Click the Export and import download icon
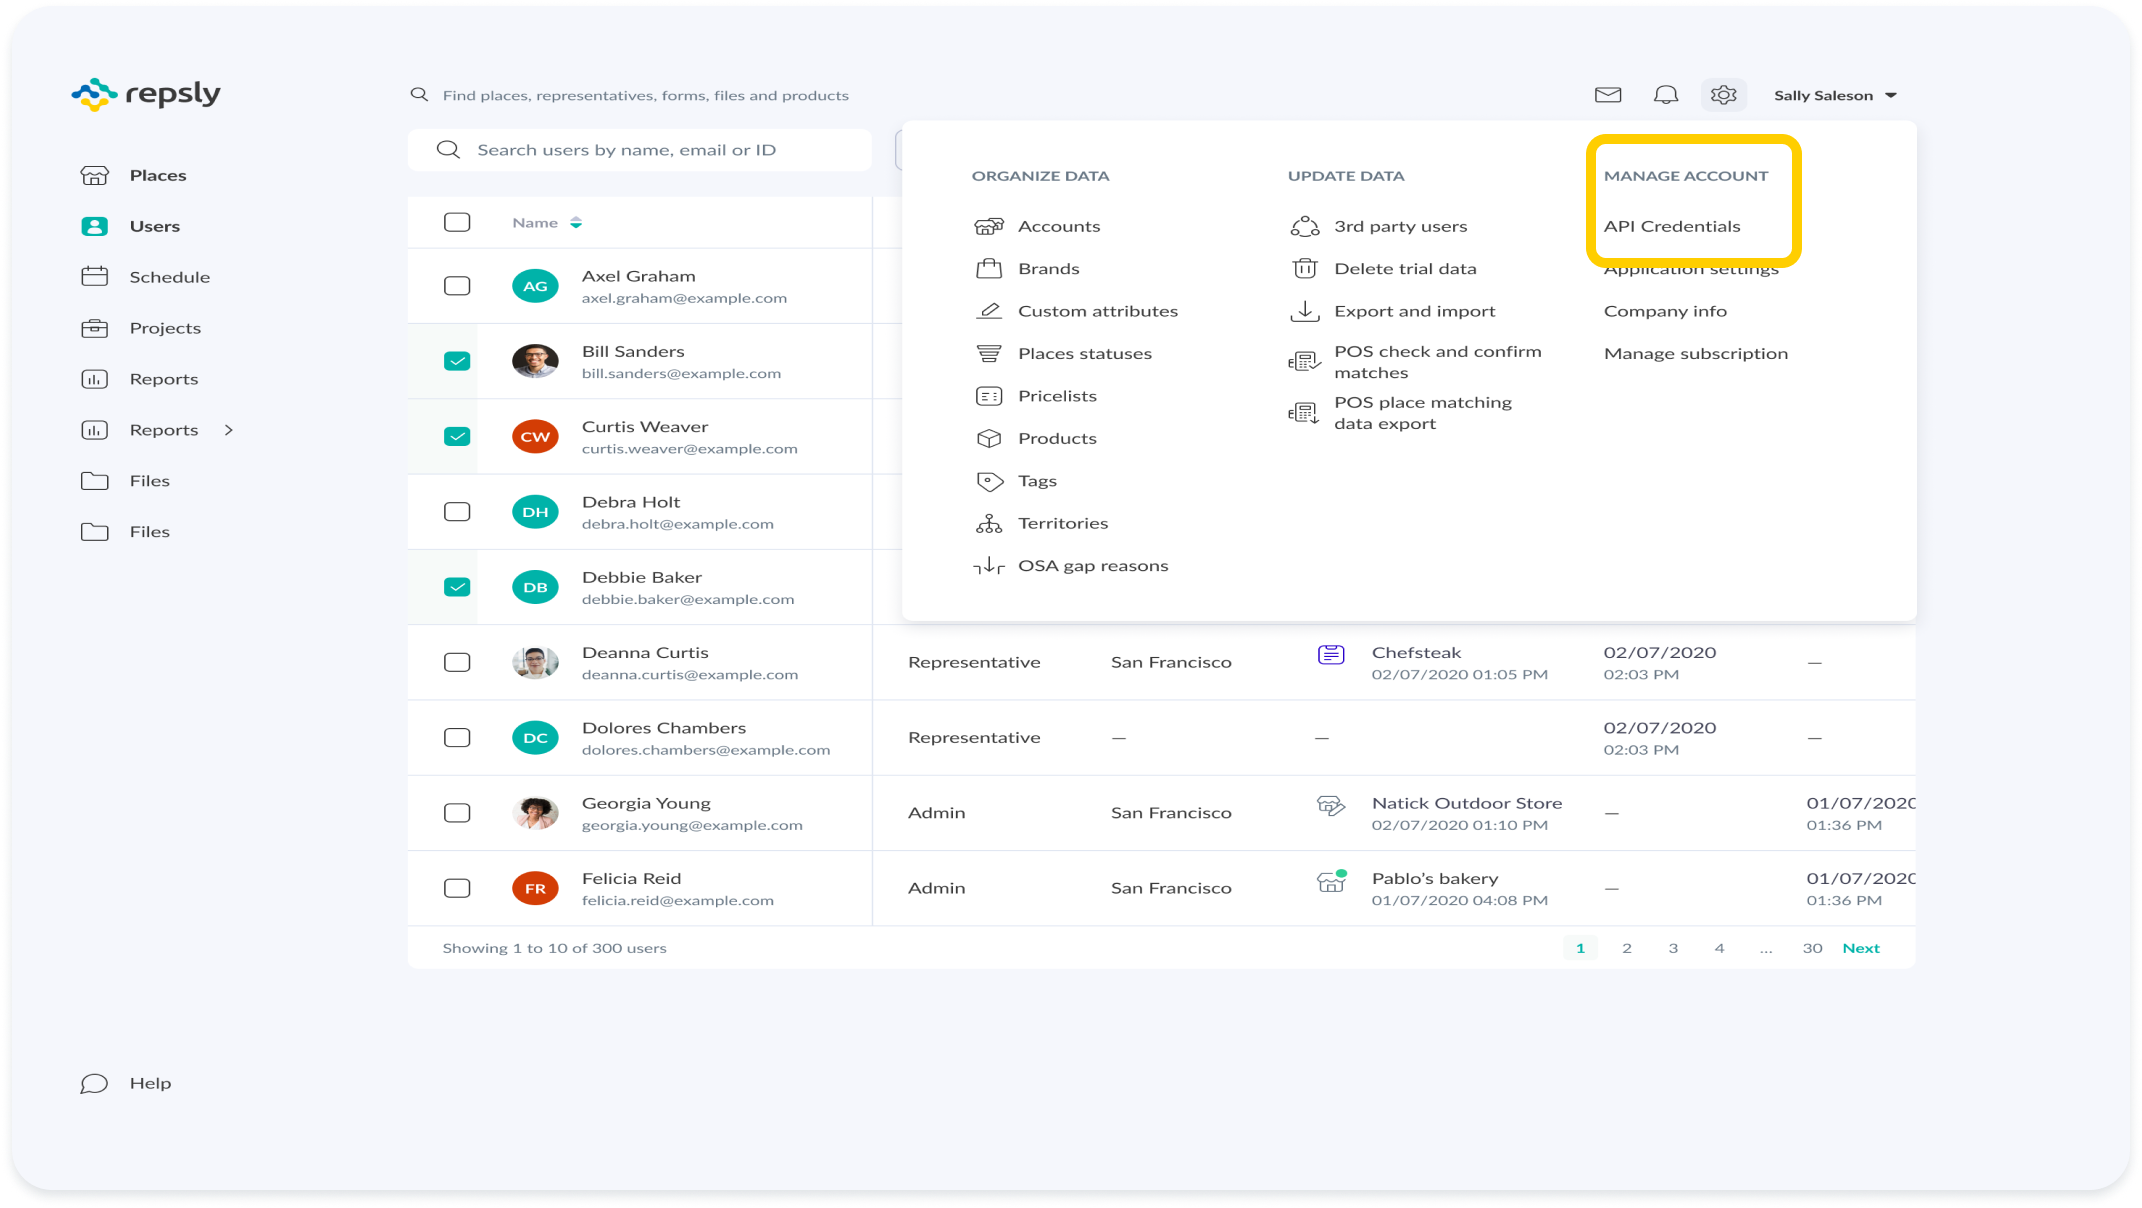Image resolution: width=2142 pixels, height=1208 pixels. click(x=1305, y=311)
